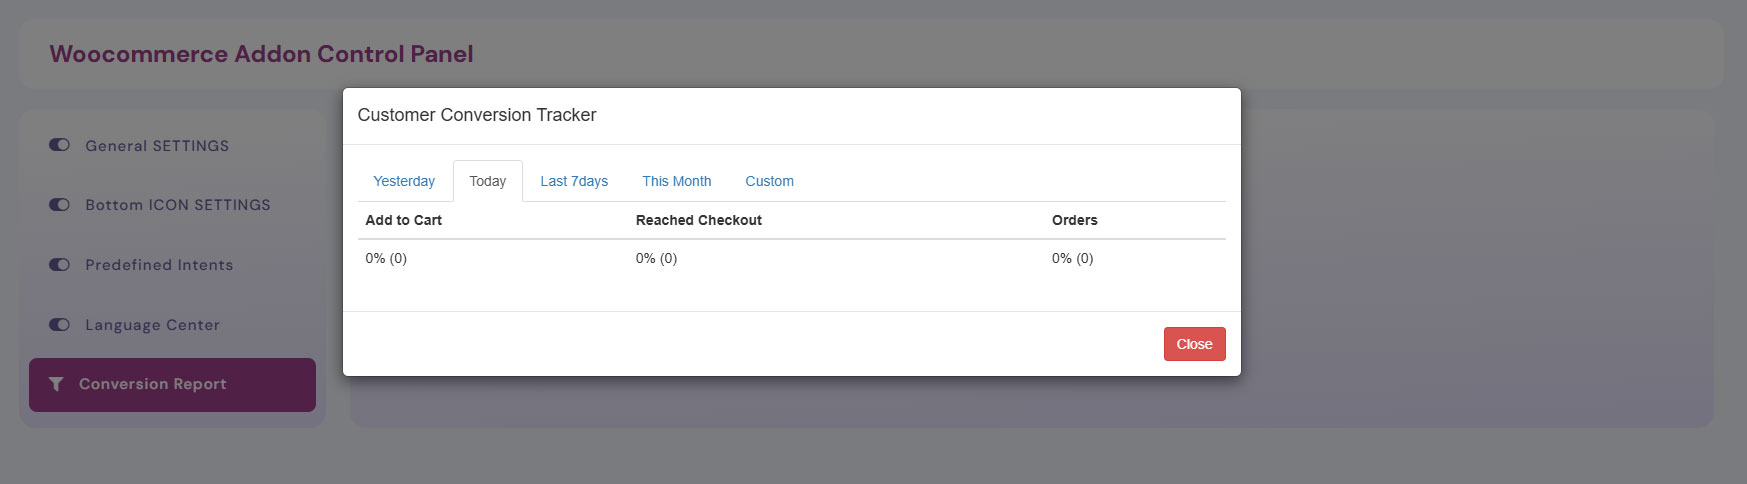Select the Today tab
Screen dimensions: 1747x484
[x=488, y=181]
